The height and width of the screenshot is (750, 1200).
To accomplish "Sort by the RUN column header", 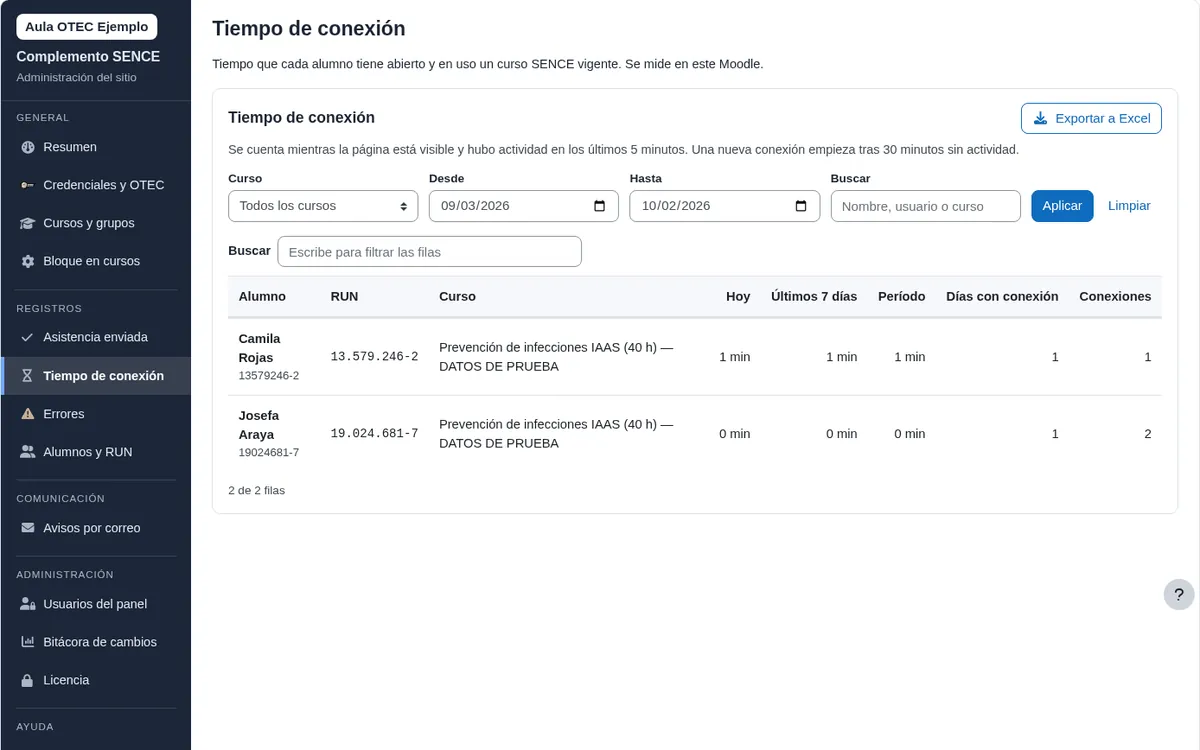I will coord(344,297).
